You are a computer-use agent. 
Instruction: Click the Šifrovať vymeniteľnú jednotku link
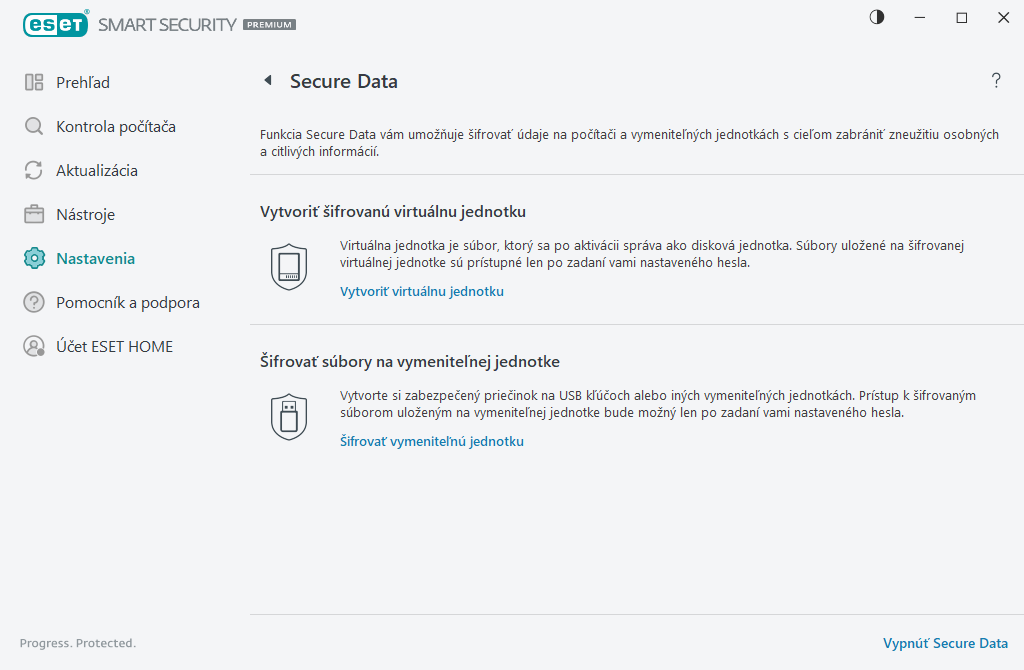click(431, 441)
